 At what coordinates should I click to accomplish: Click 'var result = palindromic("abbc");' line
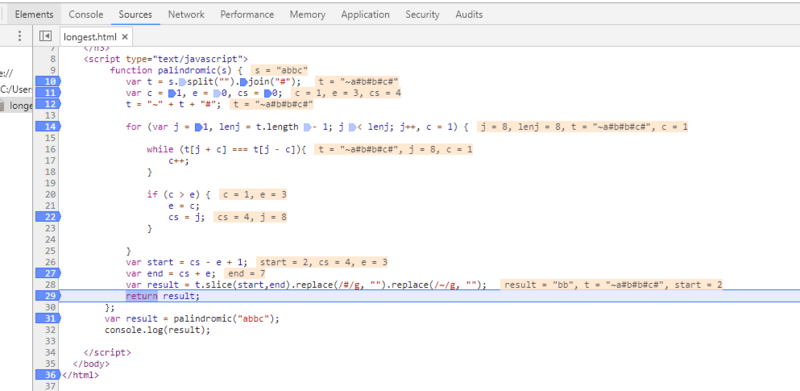[x=192, y=319]
